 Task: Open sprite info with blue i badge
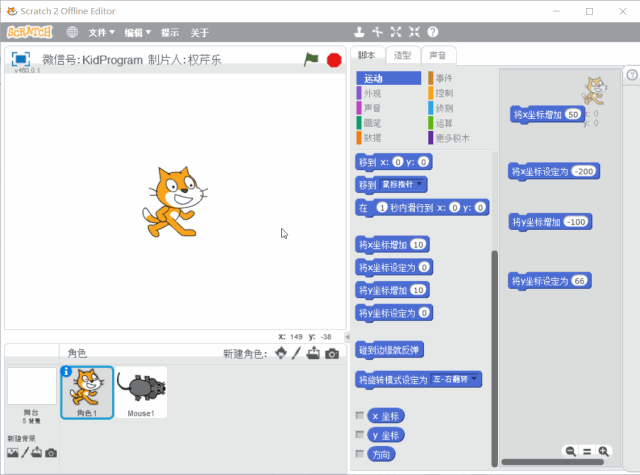coord(66,371)
